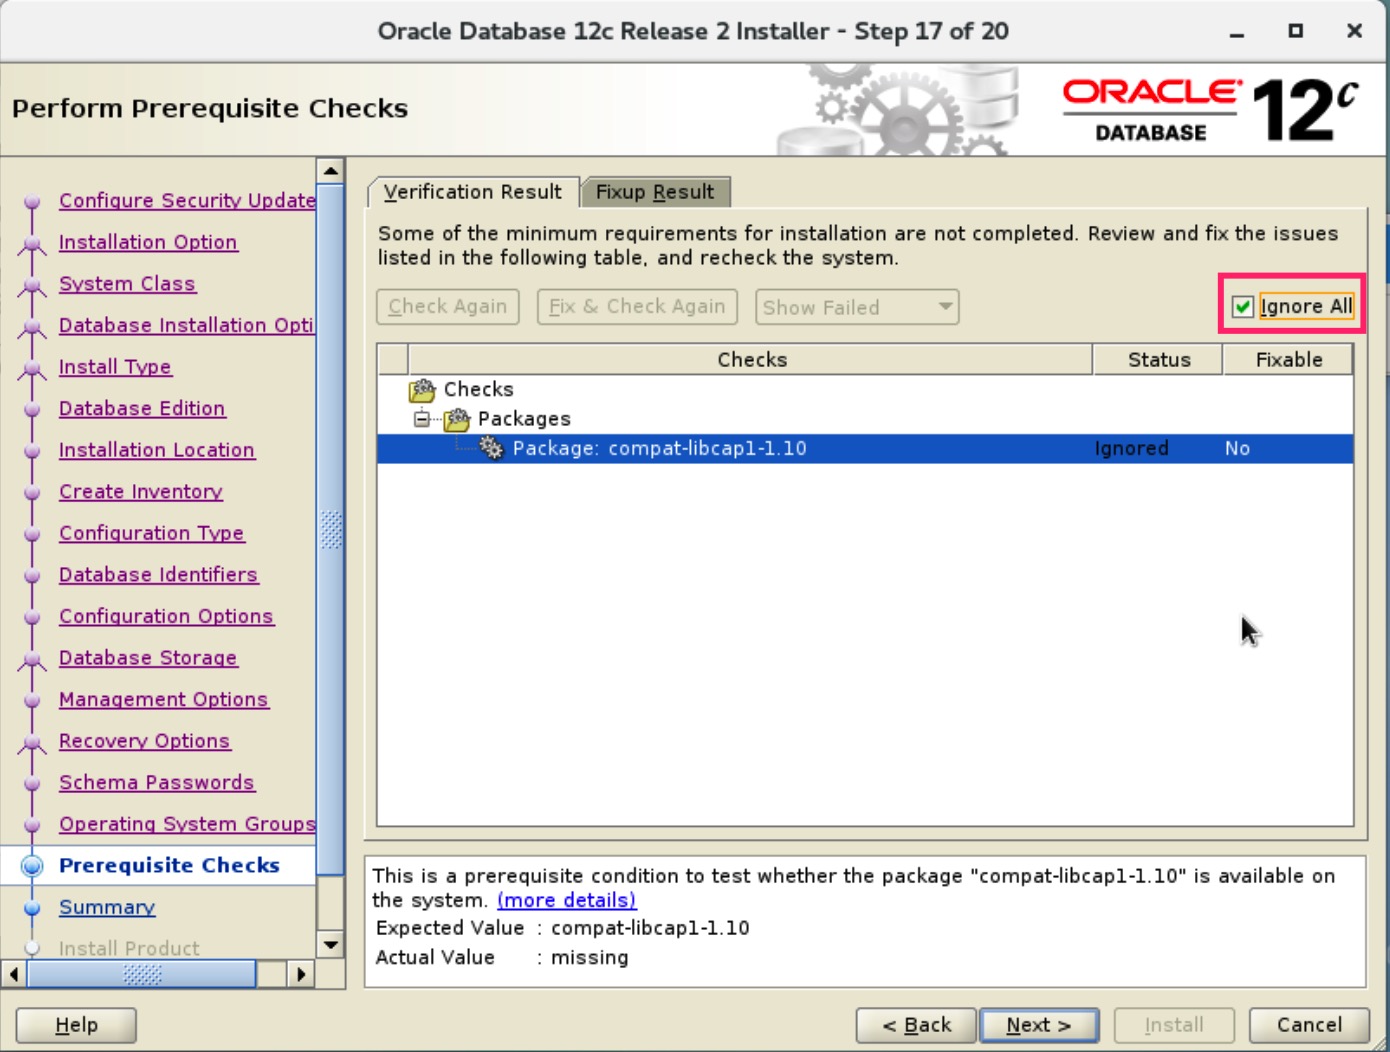Click the Fixable No cell
1390x1052 pixels.
[1288, 448]
